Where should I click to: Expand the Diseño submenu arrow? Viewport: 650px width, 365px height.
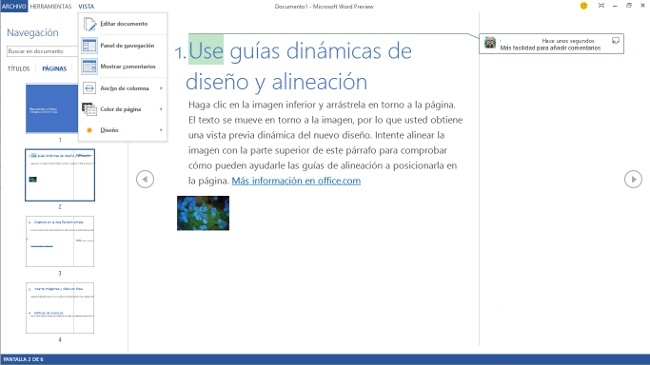click(x=161, y=130)
